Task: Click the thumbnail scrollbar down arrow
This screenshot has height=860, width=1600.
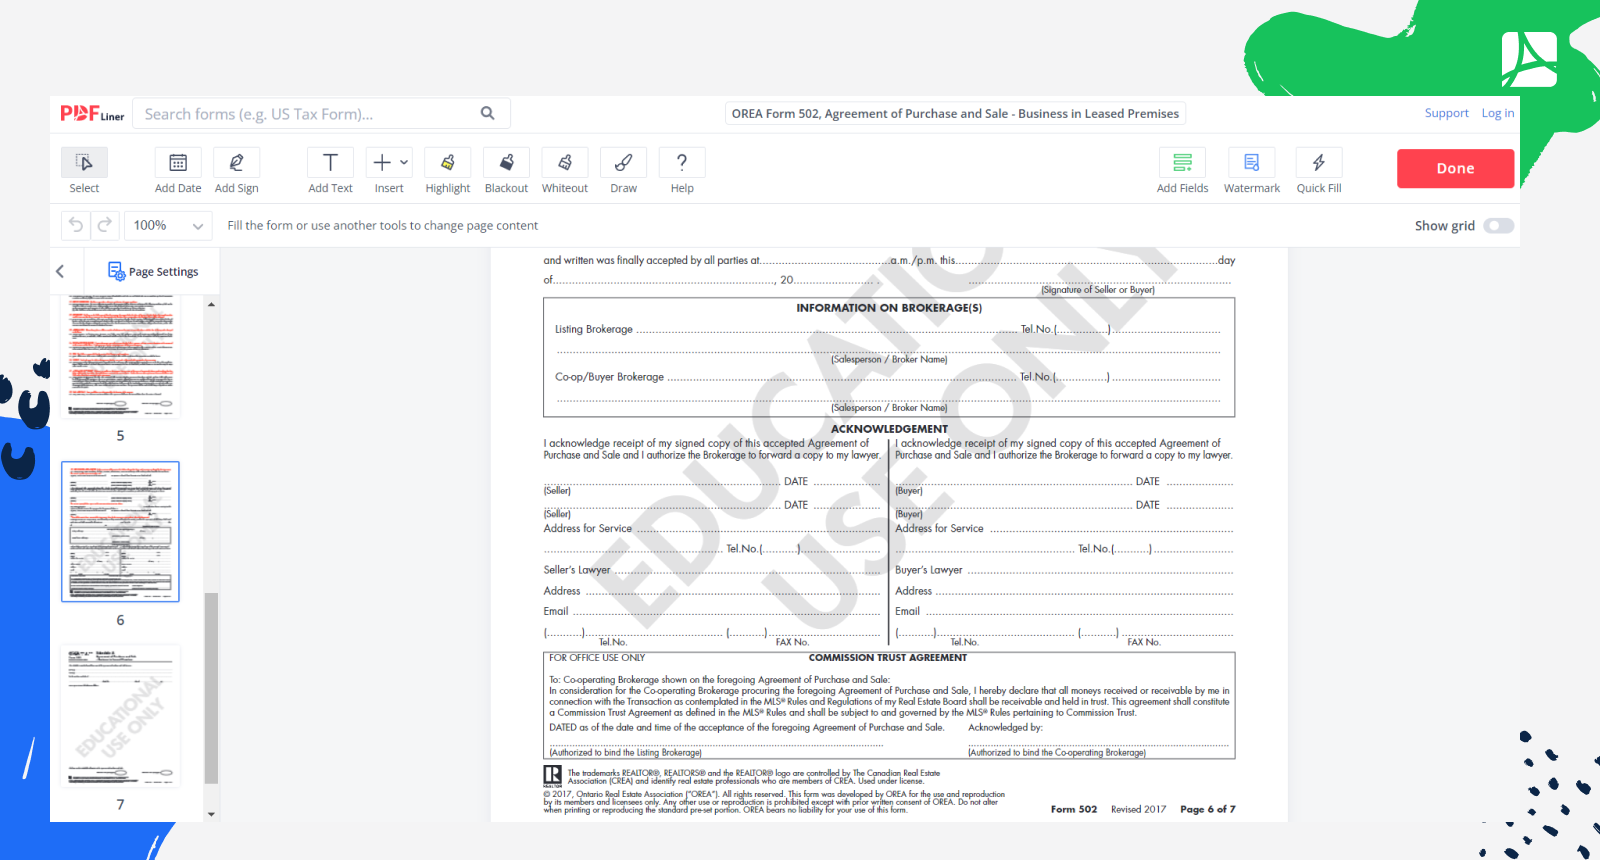Action: point(211,814)
